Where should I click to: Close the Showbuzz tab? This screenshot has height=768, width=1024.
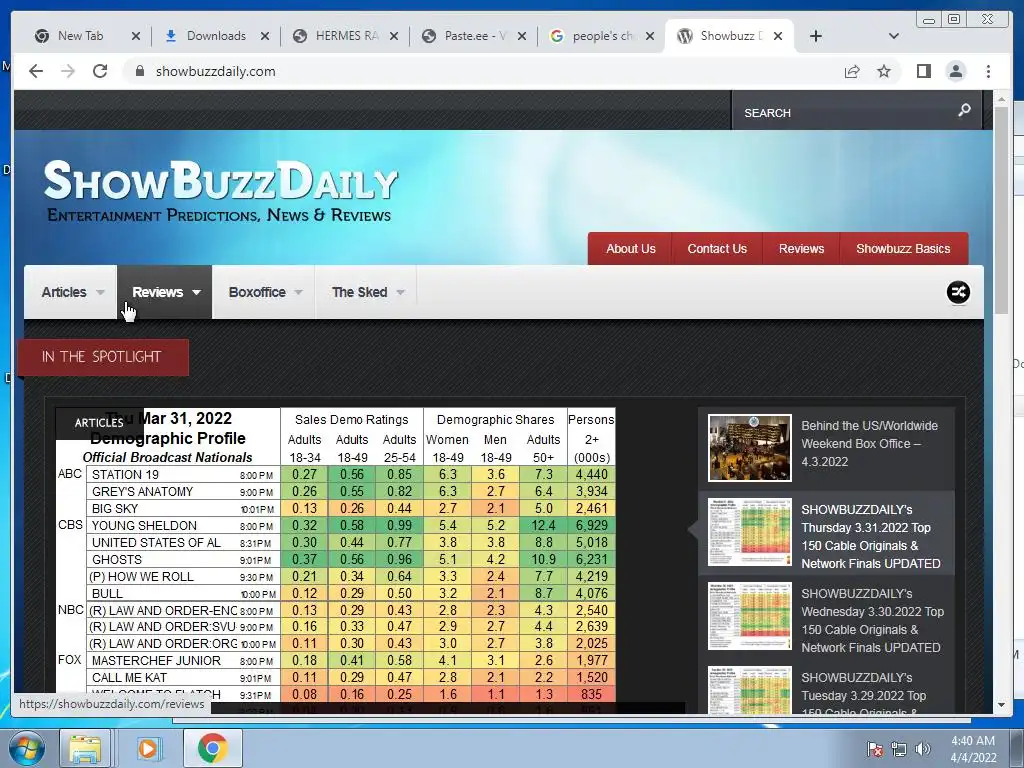pos(778,36)
